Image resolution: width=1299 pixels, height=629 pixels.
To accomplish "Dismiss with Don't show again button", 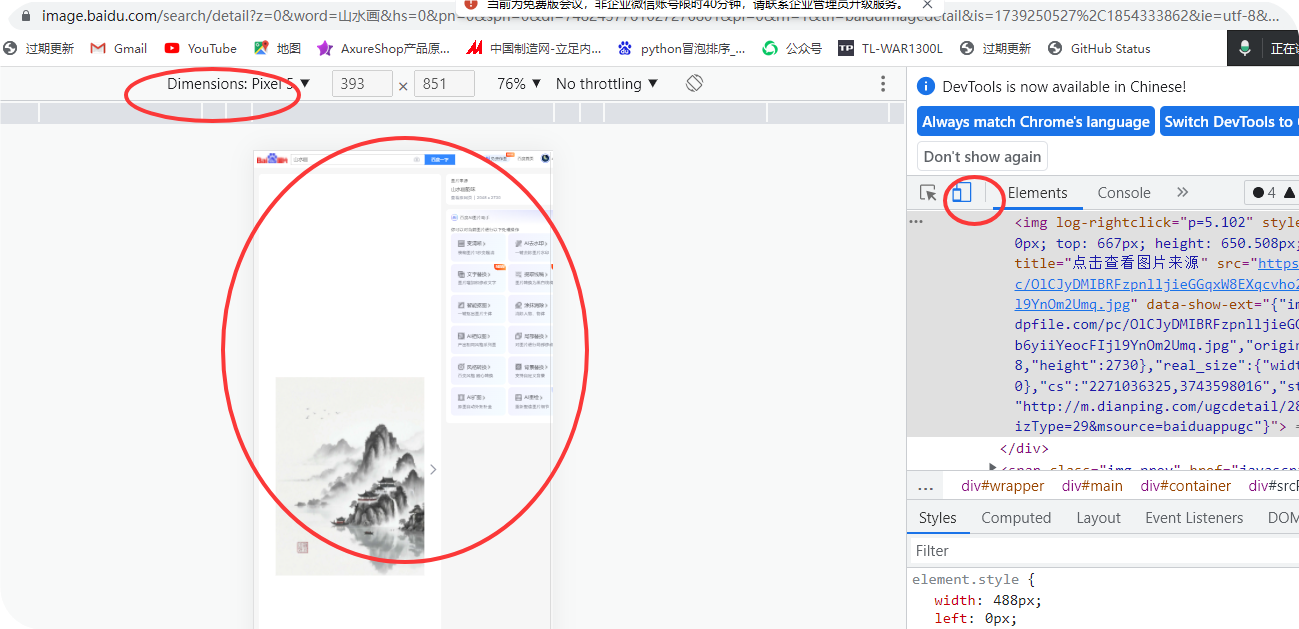I will pos(982,156).
